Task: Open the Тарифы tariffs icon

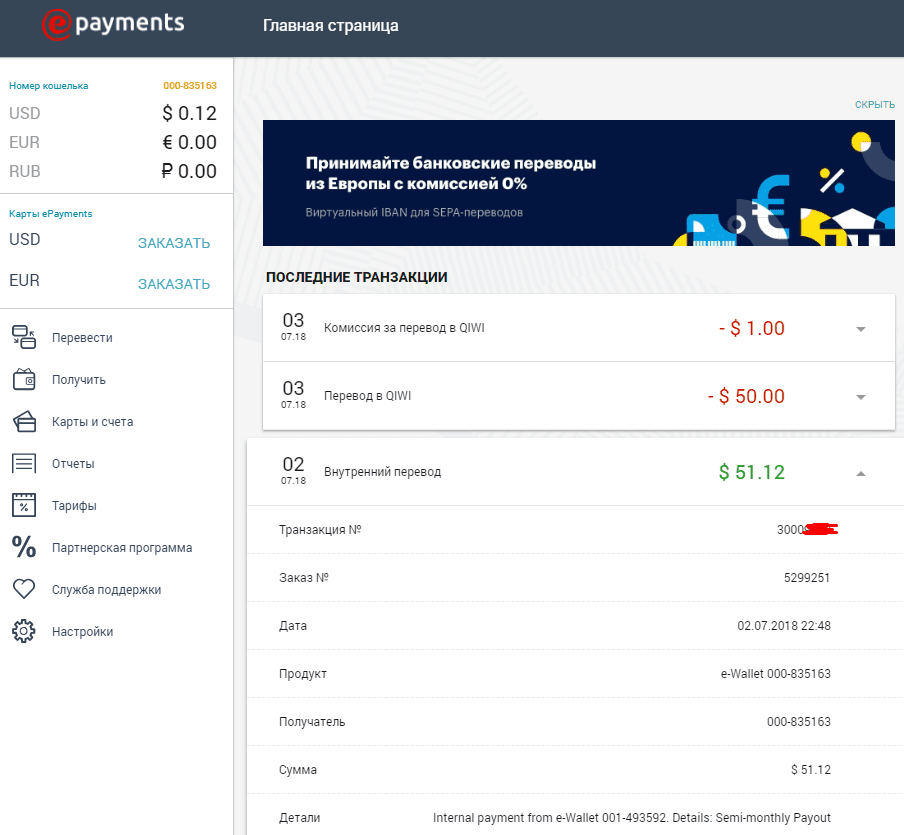Action: point(24,506)
